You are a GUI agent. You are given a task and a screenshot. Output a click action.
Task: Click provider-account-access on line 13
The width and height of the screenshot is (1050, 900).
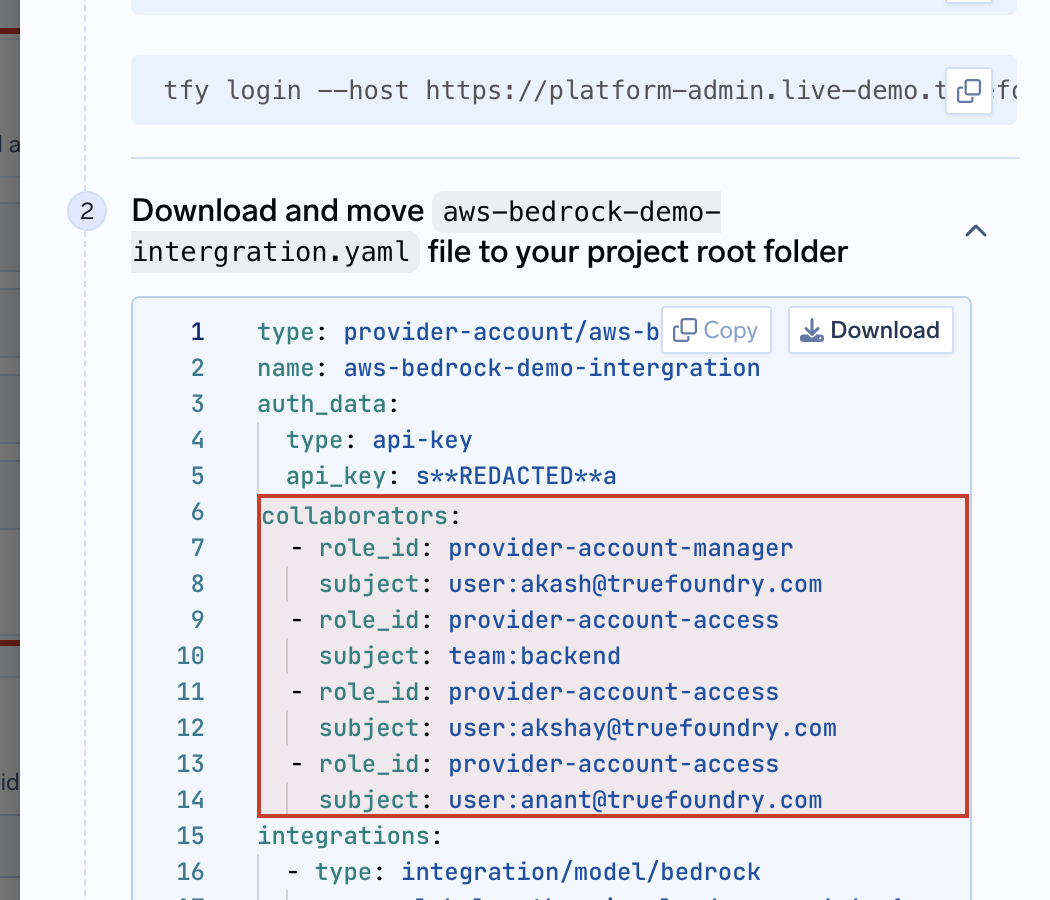click(613, 764)
